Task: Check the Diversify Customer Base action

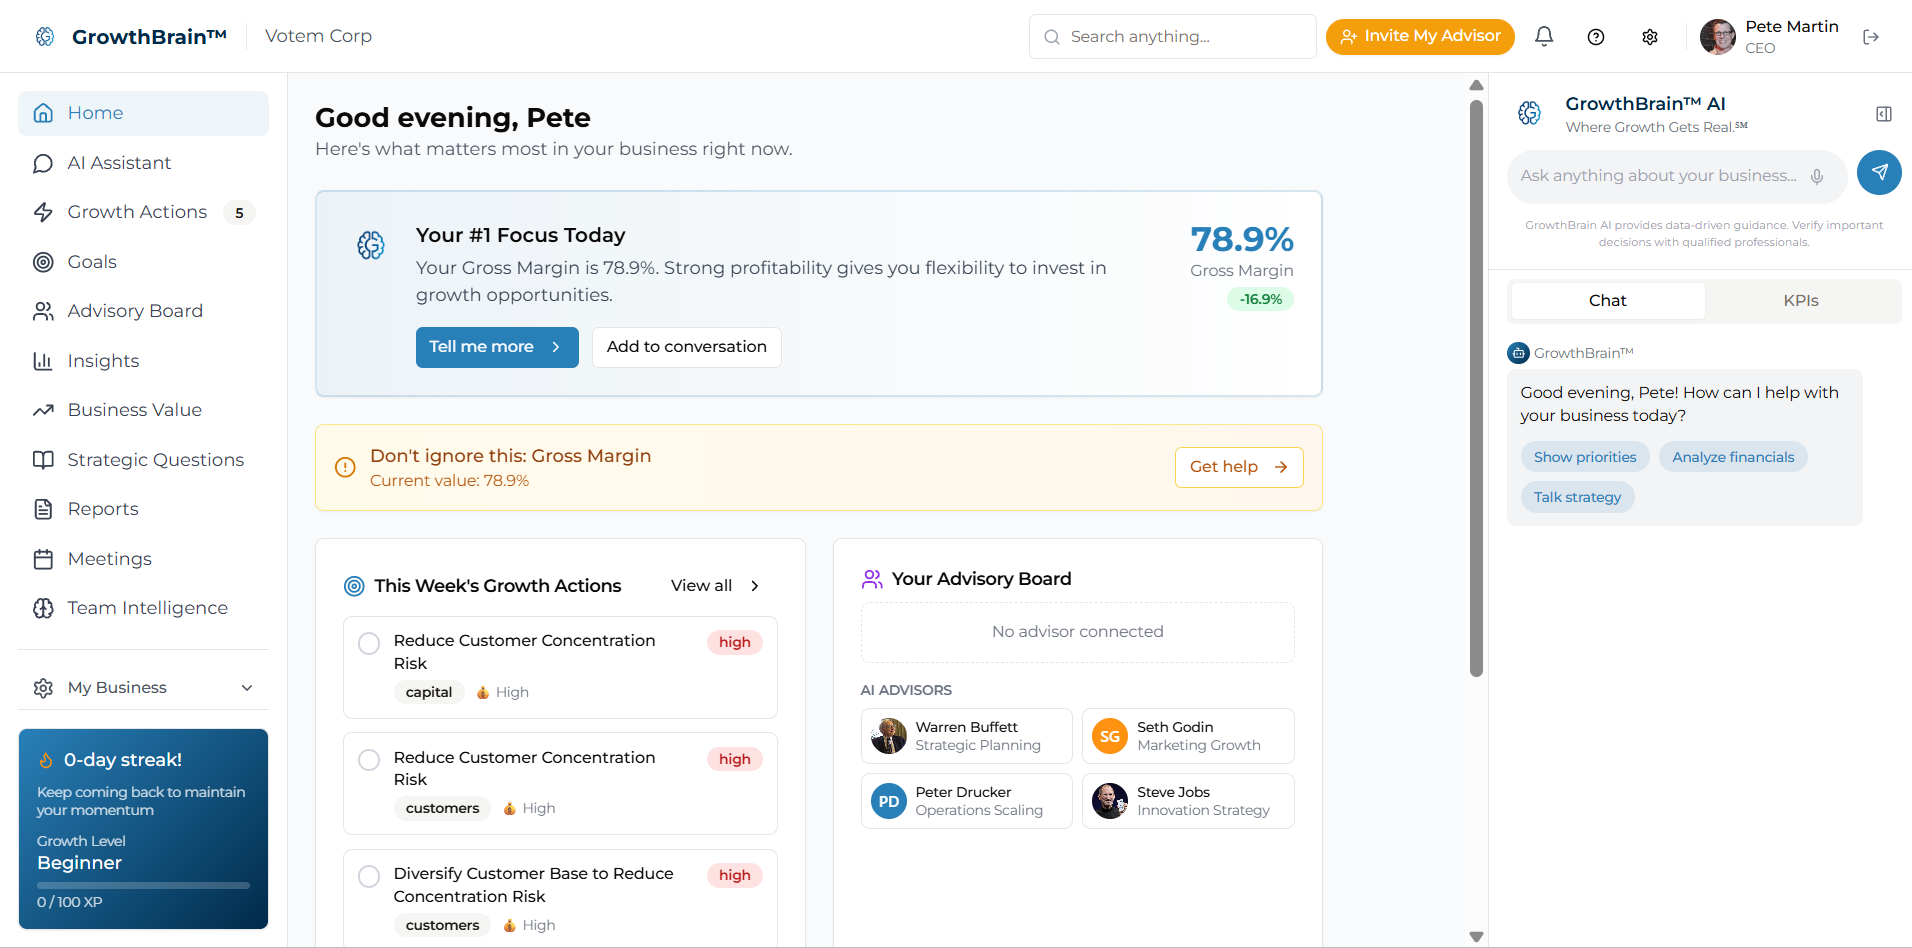Action: [368, 876]
